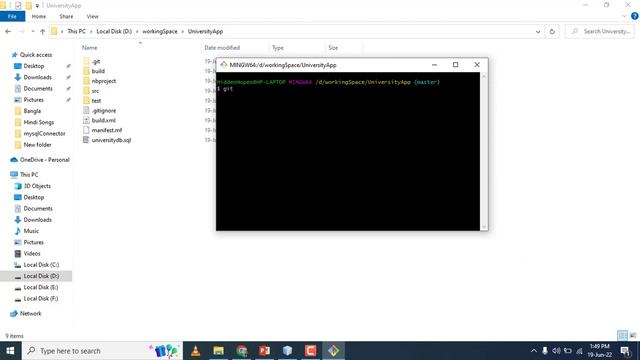Open pinned Pictures under Quick access
640x360 pixels.
point(33,100)
